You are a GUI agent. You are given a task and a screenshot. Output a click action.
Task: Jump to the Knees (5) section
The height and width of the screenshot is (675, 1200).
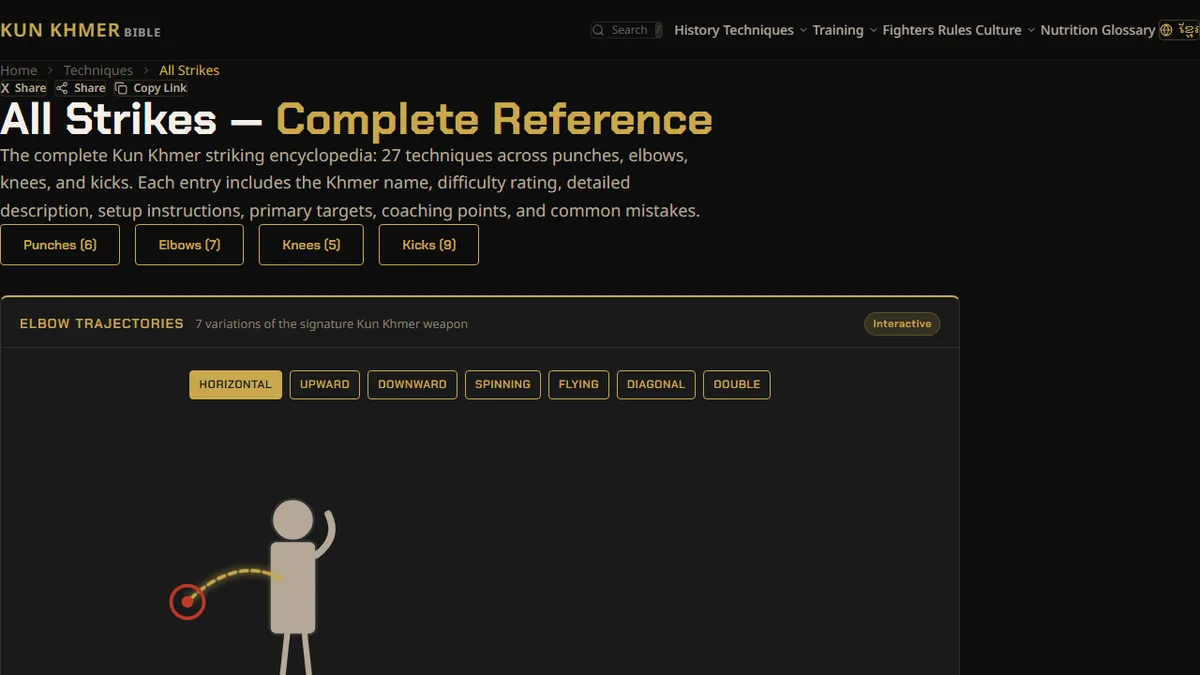(311, 245)
